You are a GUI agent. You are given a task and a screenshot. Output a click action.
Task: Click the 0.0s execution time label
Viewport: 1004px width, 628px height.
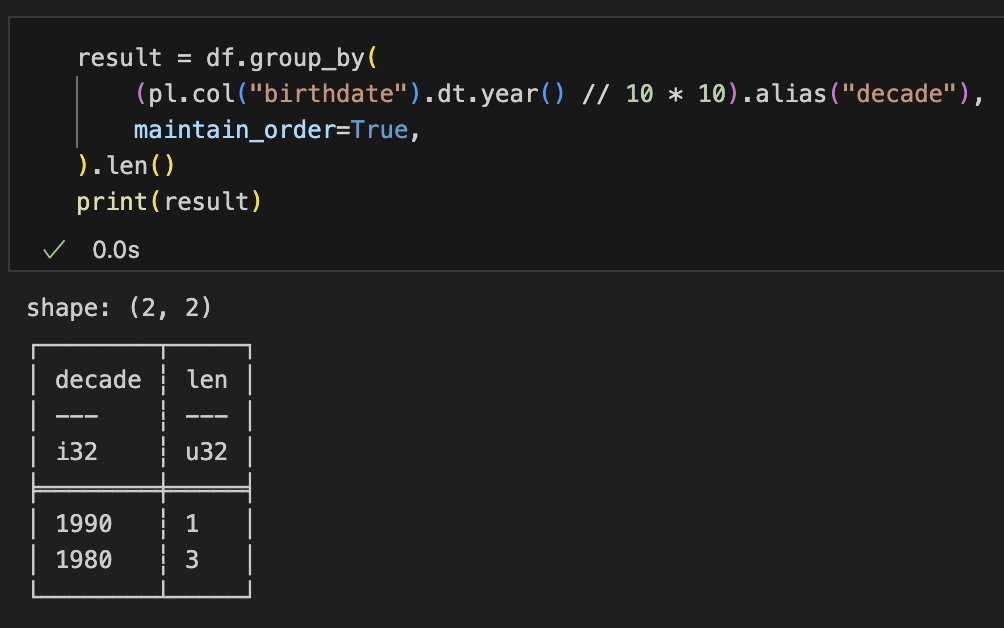(116, 250)
